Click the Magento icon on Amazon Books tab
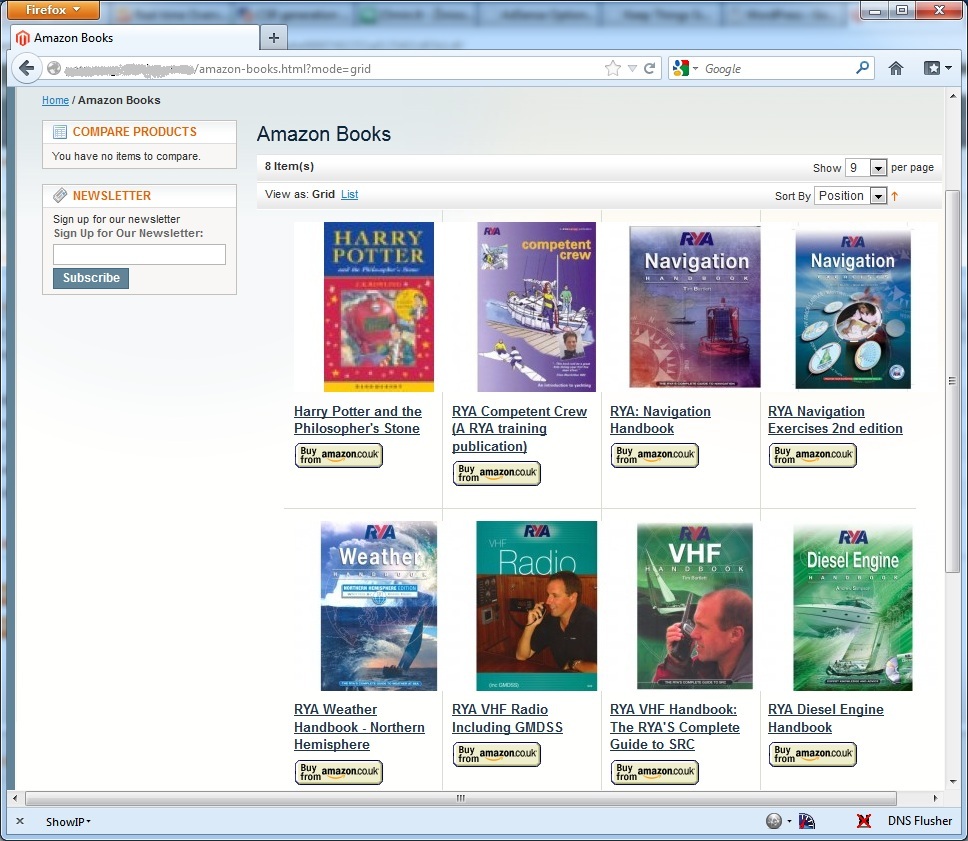This screenshot has height=841, width=968. coord(23,38)
